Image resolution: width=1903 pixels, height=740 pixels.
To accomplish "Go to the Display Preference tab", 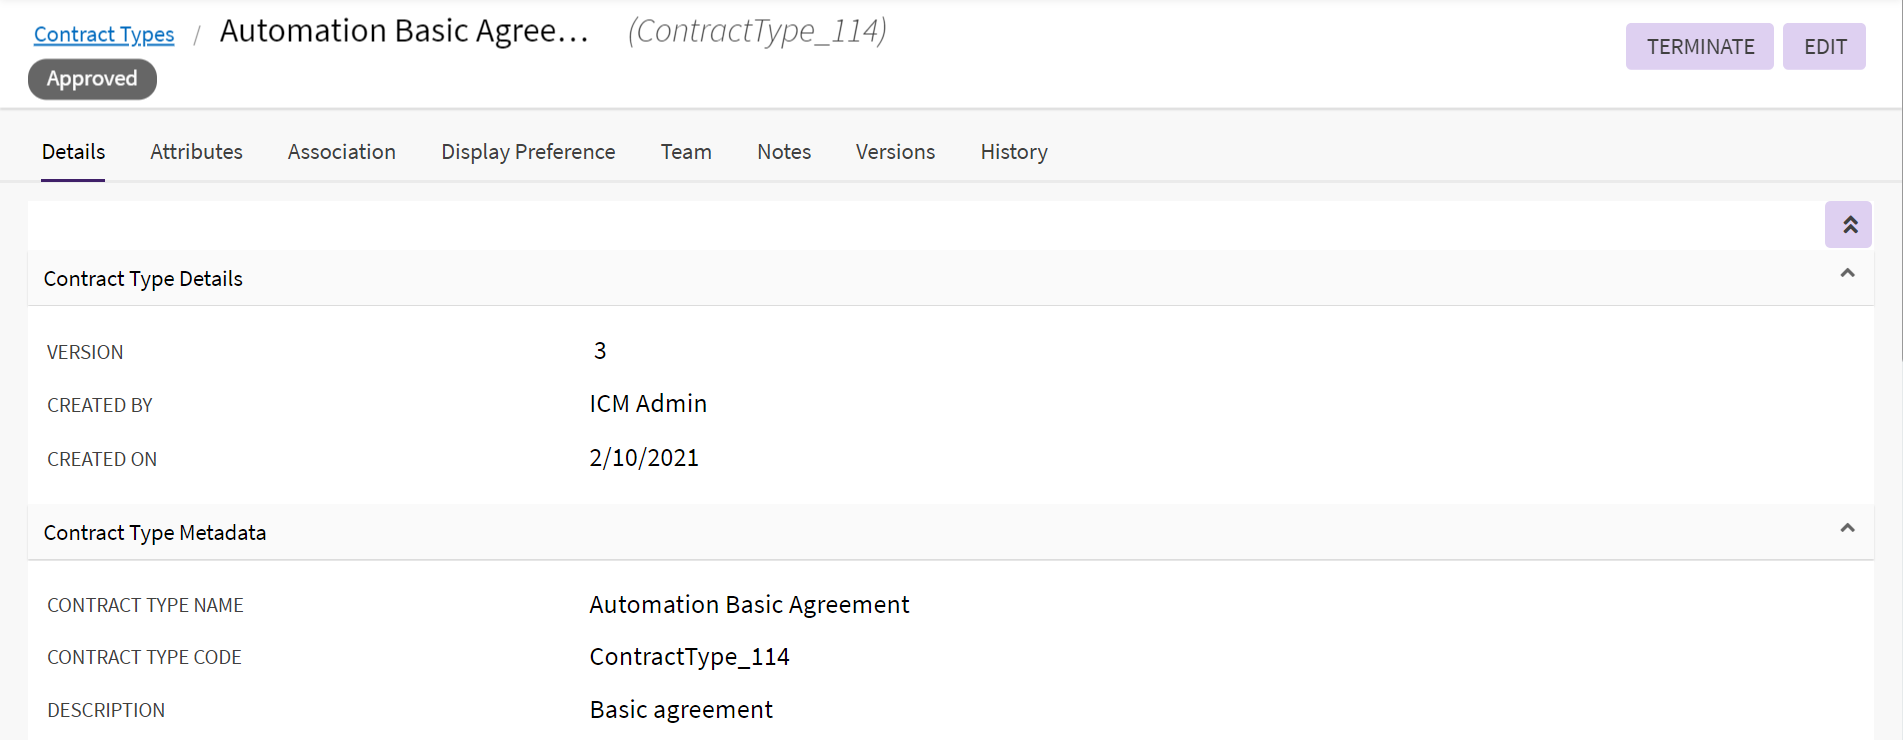I will [528, 152].
